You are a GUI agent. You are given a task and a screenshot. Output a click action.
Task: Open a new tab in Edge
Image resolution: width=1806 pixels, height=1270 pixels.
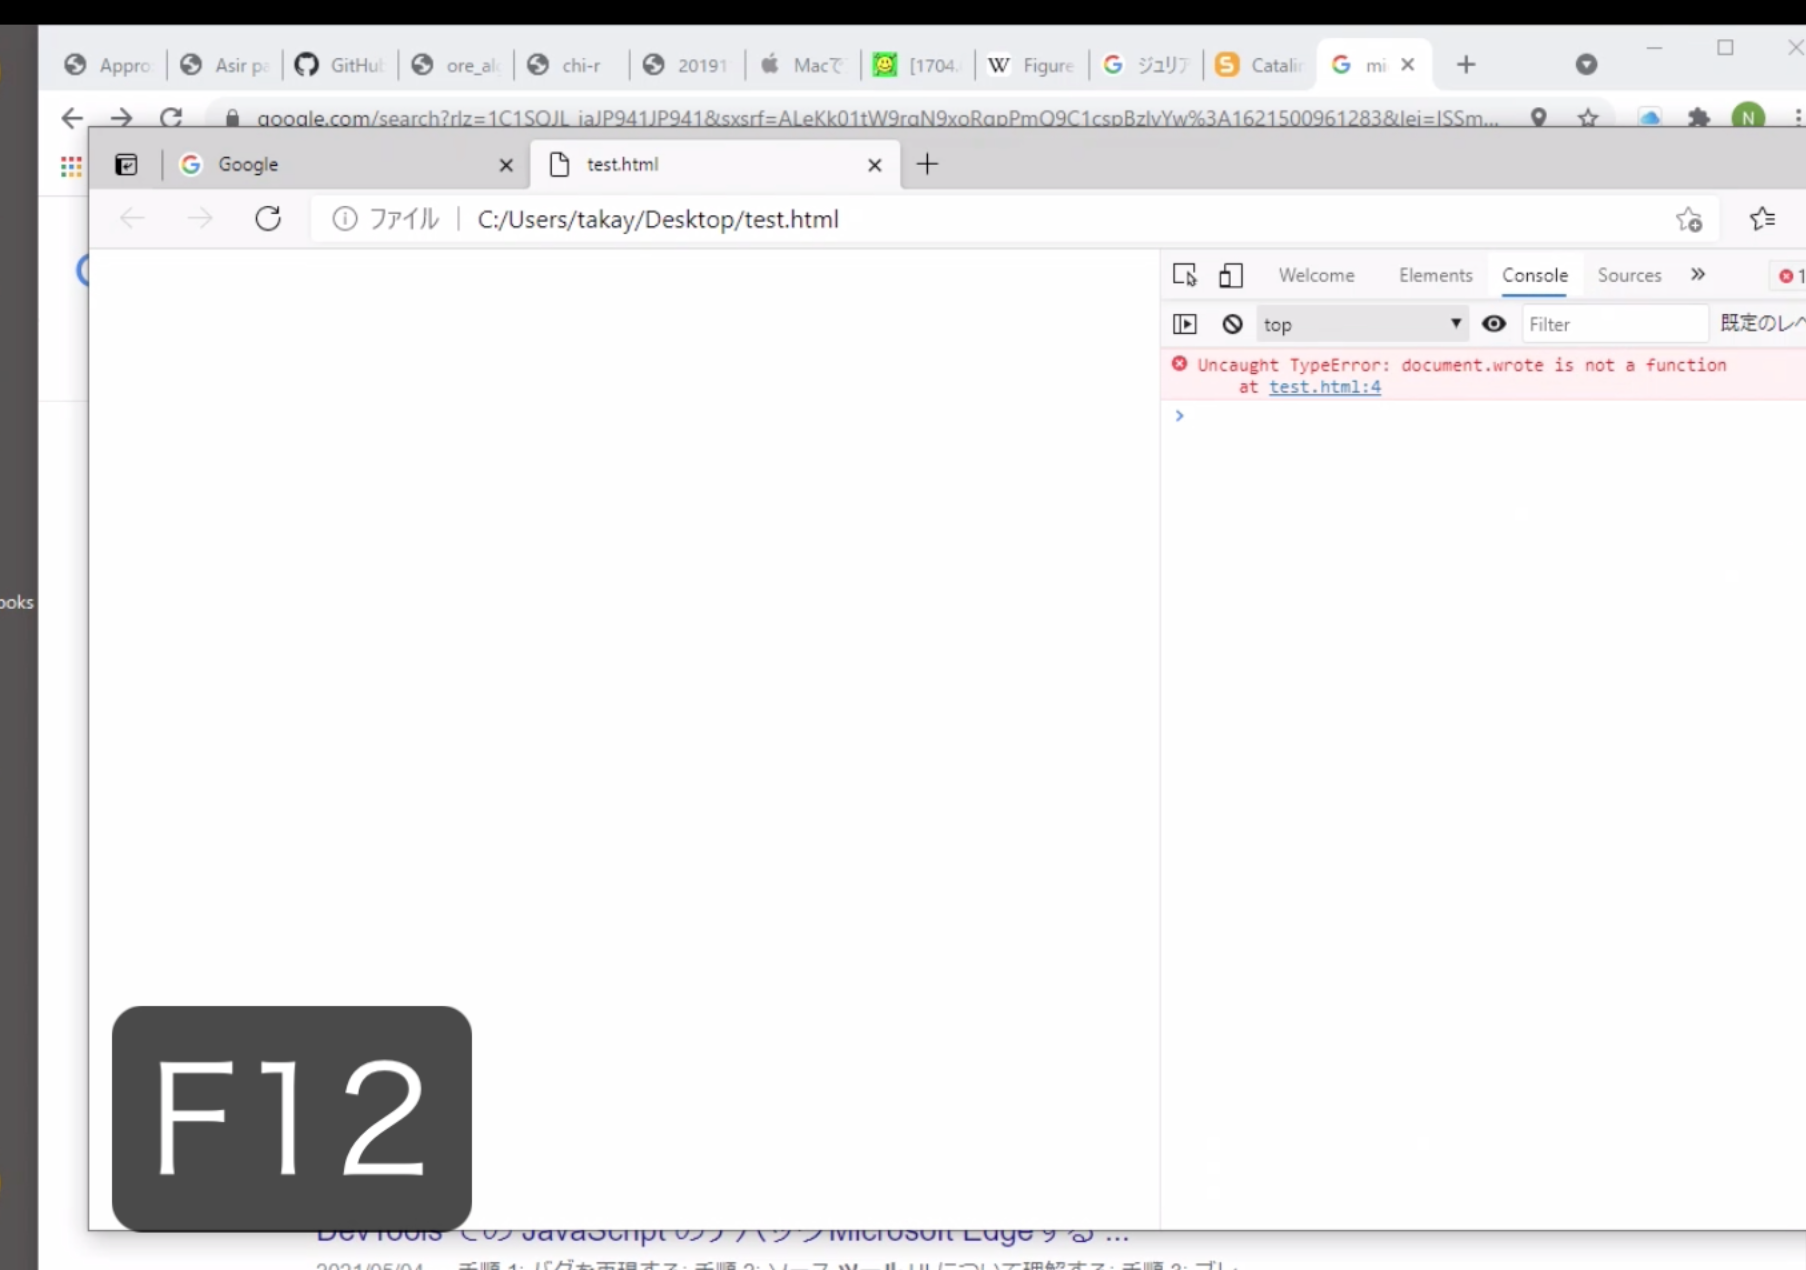[927, 164]
